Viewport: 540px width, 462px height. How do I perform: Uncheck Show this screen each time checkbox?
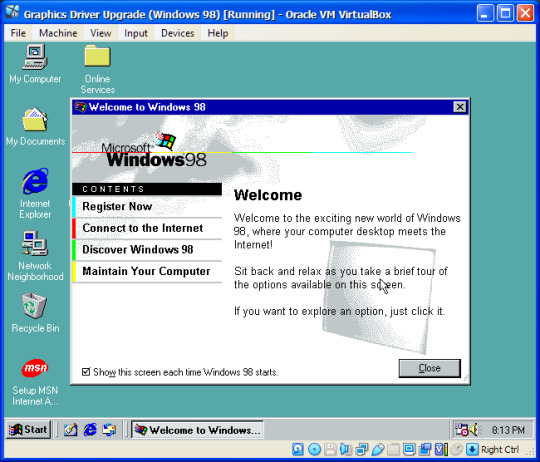pos(86,372)
